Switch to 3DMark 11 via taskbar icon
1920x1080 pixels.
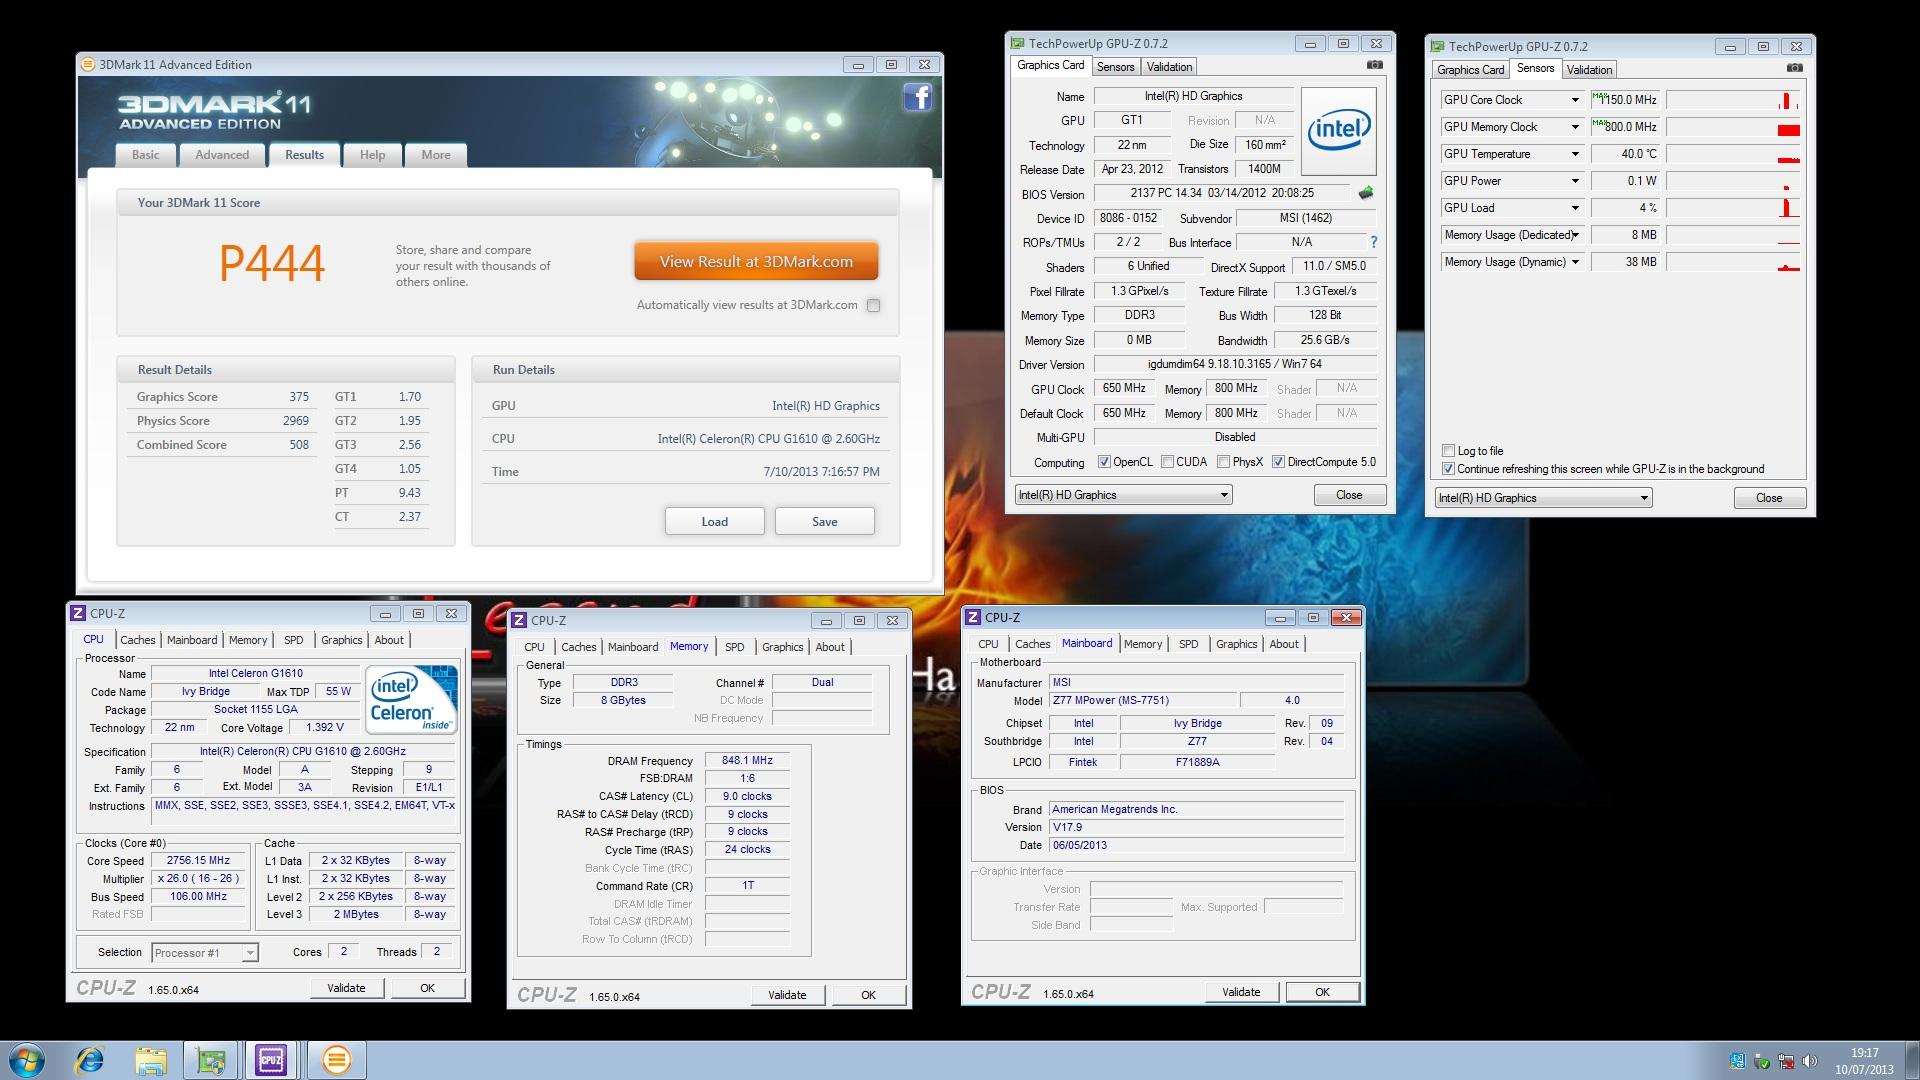coord(337,1060)
